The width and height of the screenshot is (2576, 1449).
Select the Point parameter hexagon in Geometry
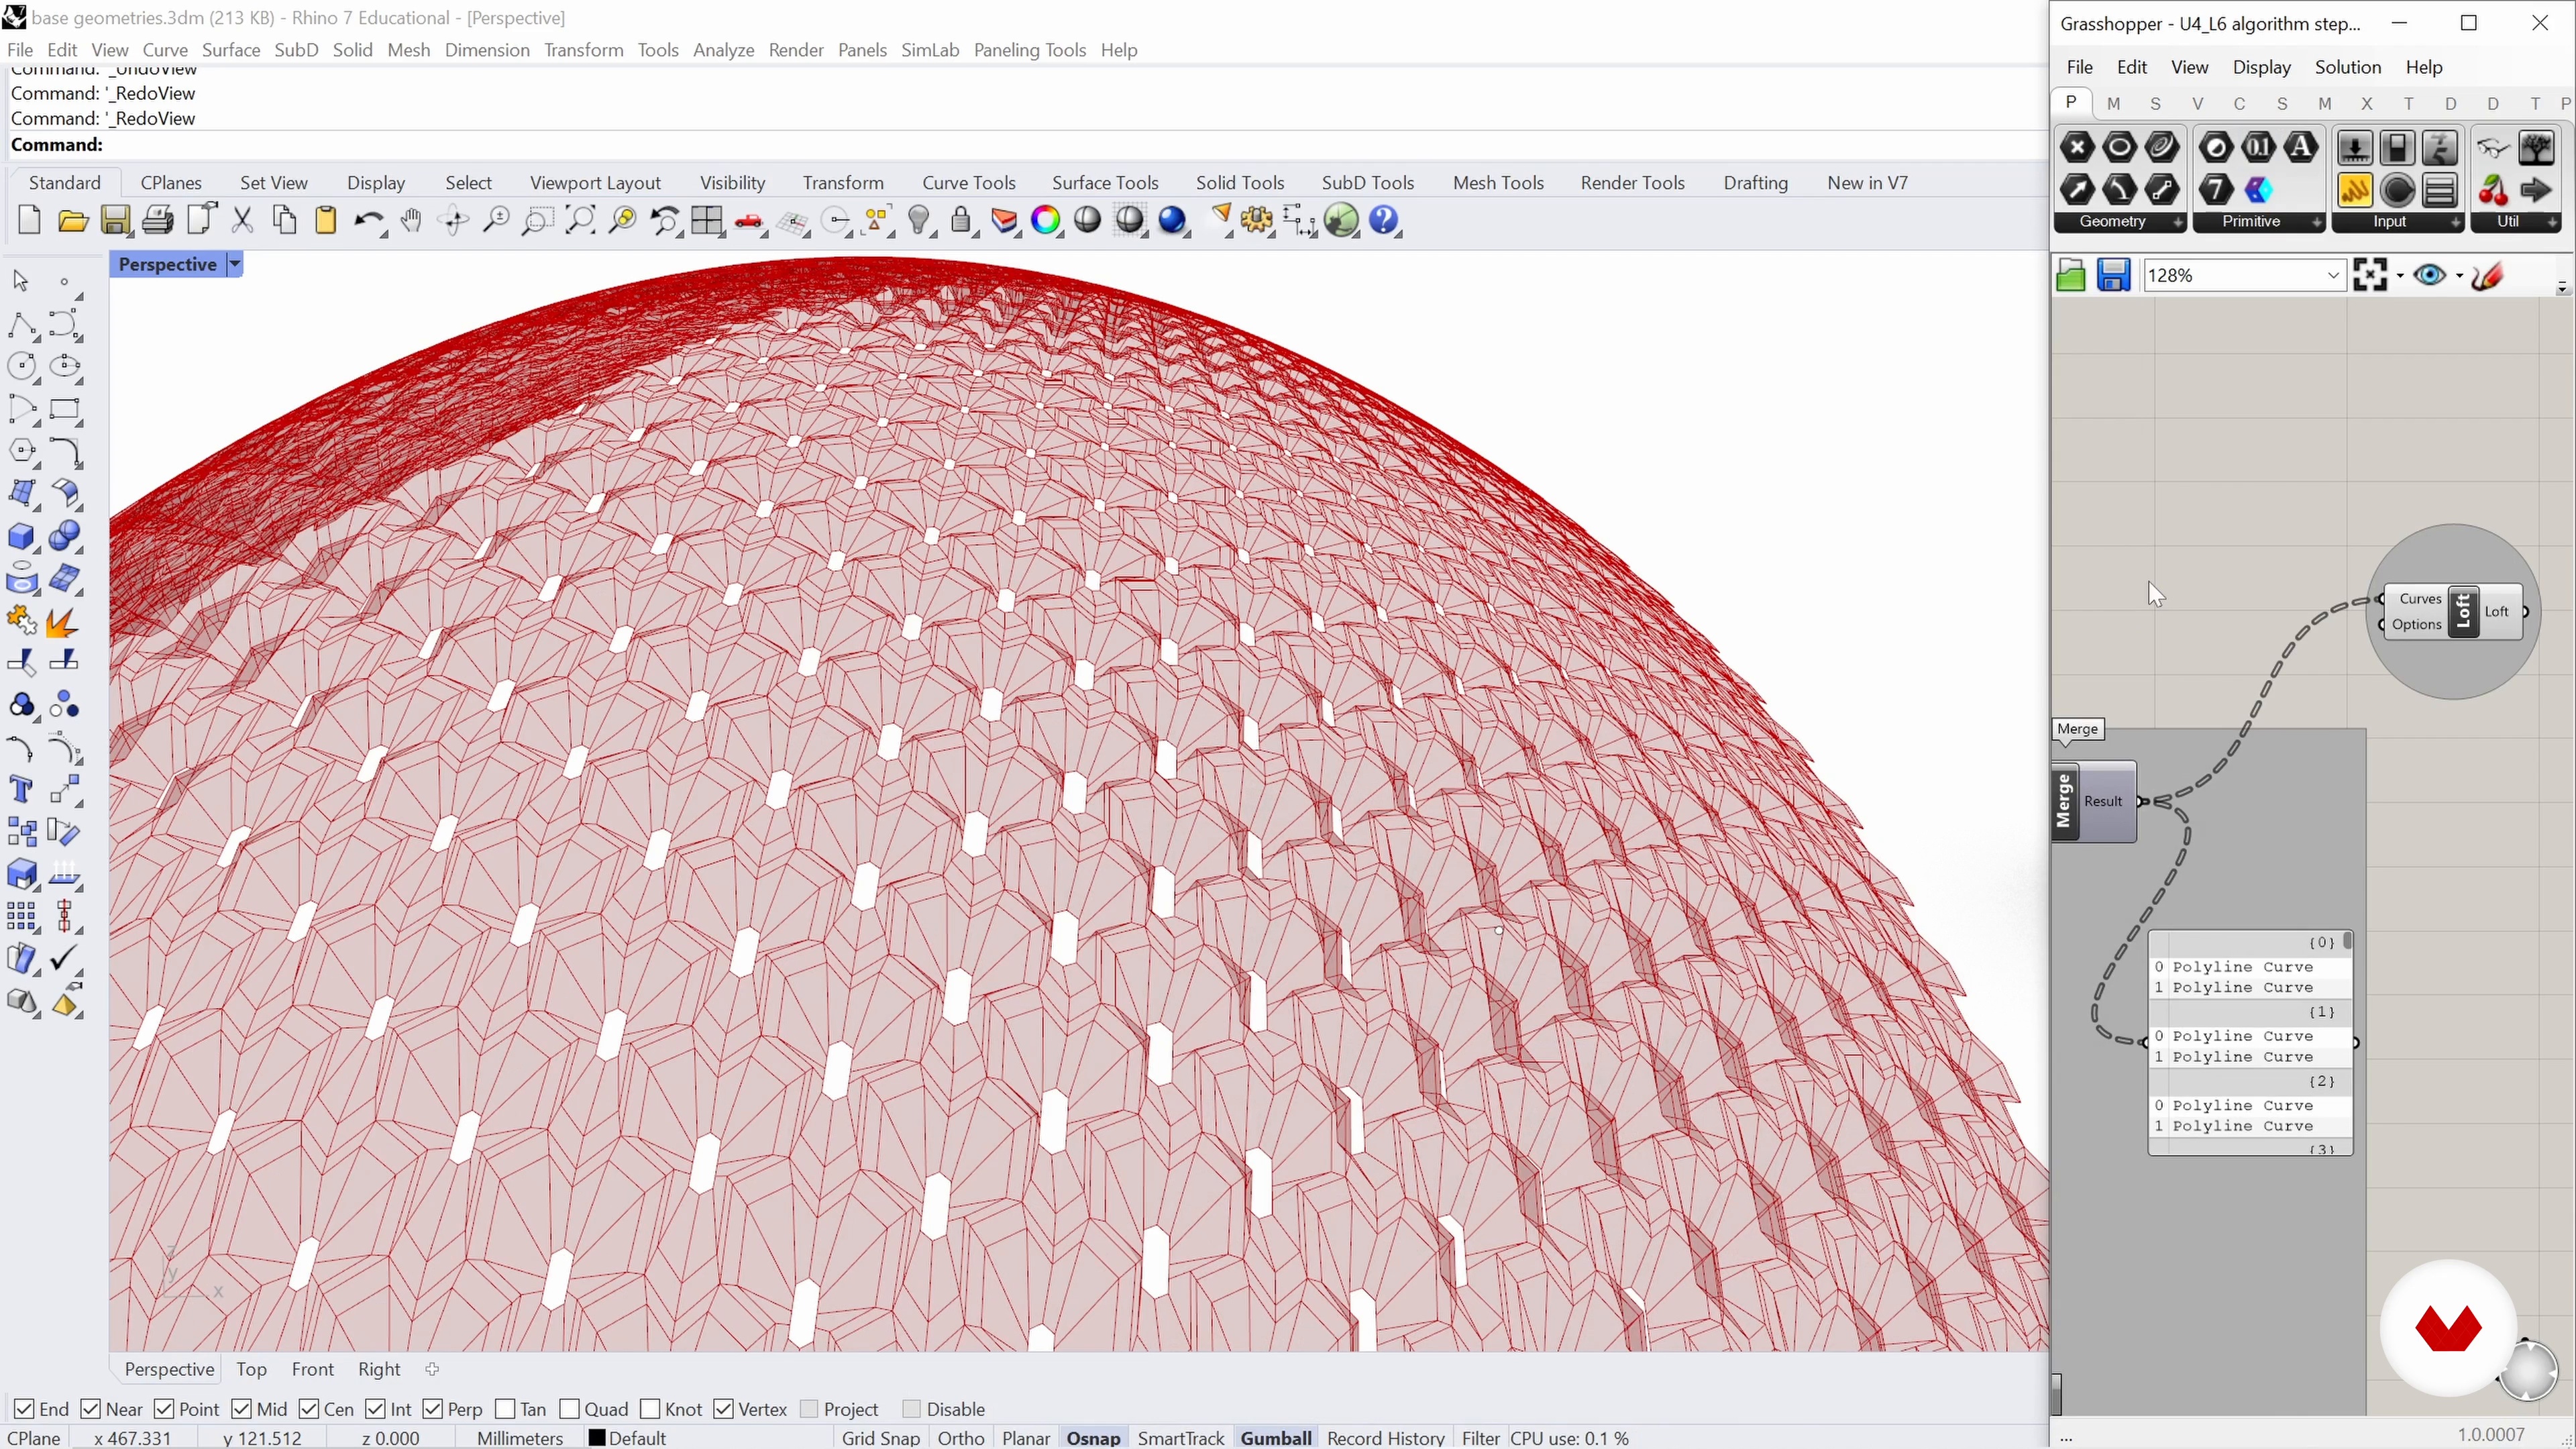[x=2077, y=148]
